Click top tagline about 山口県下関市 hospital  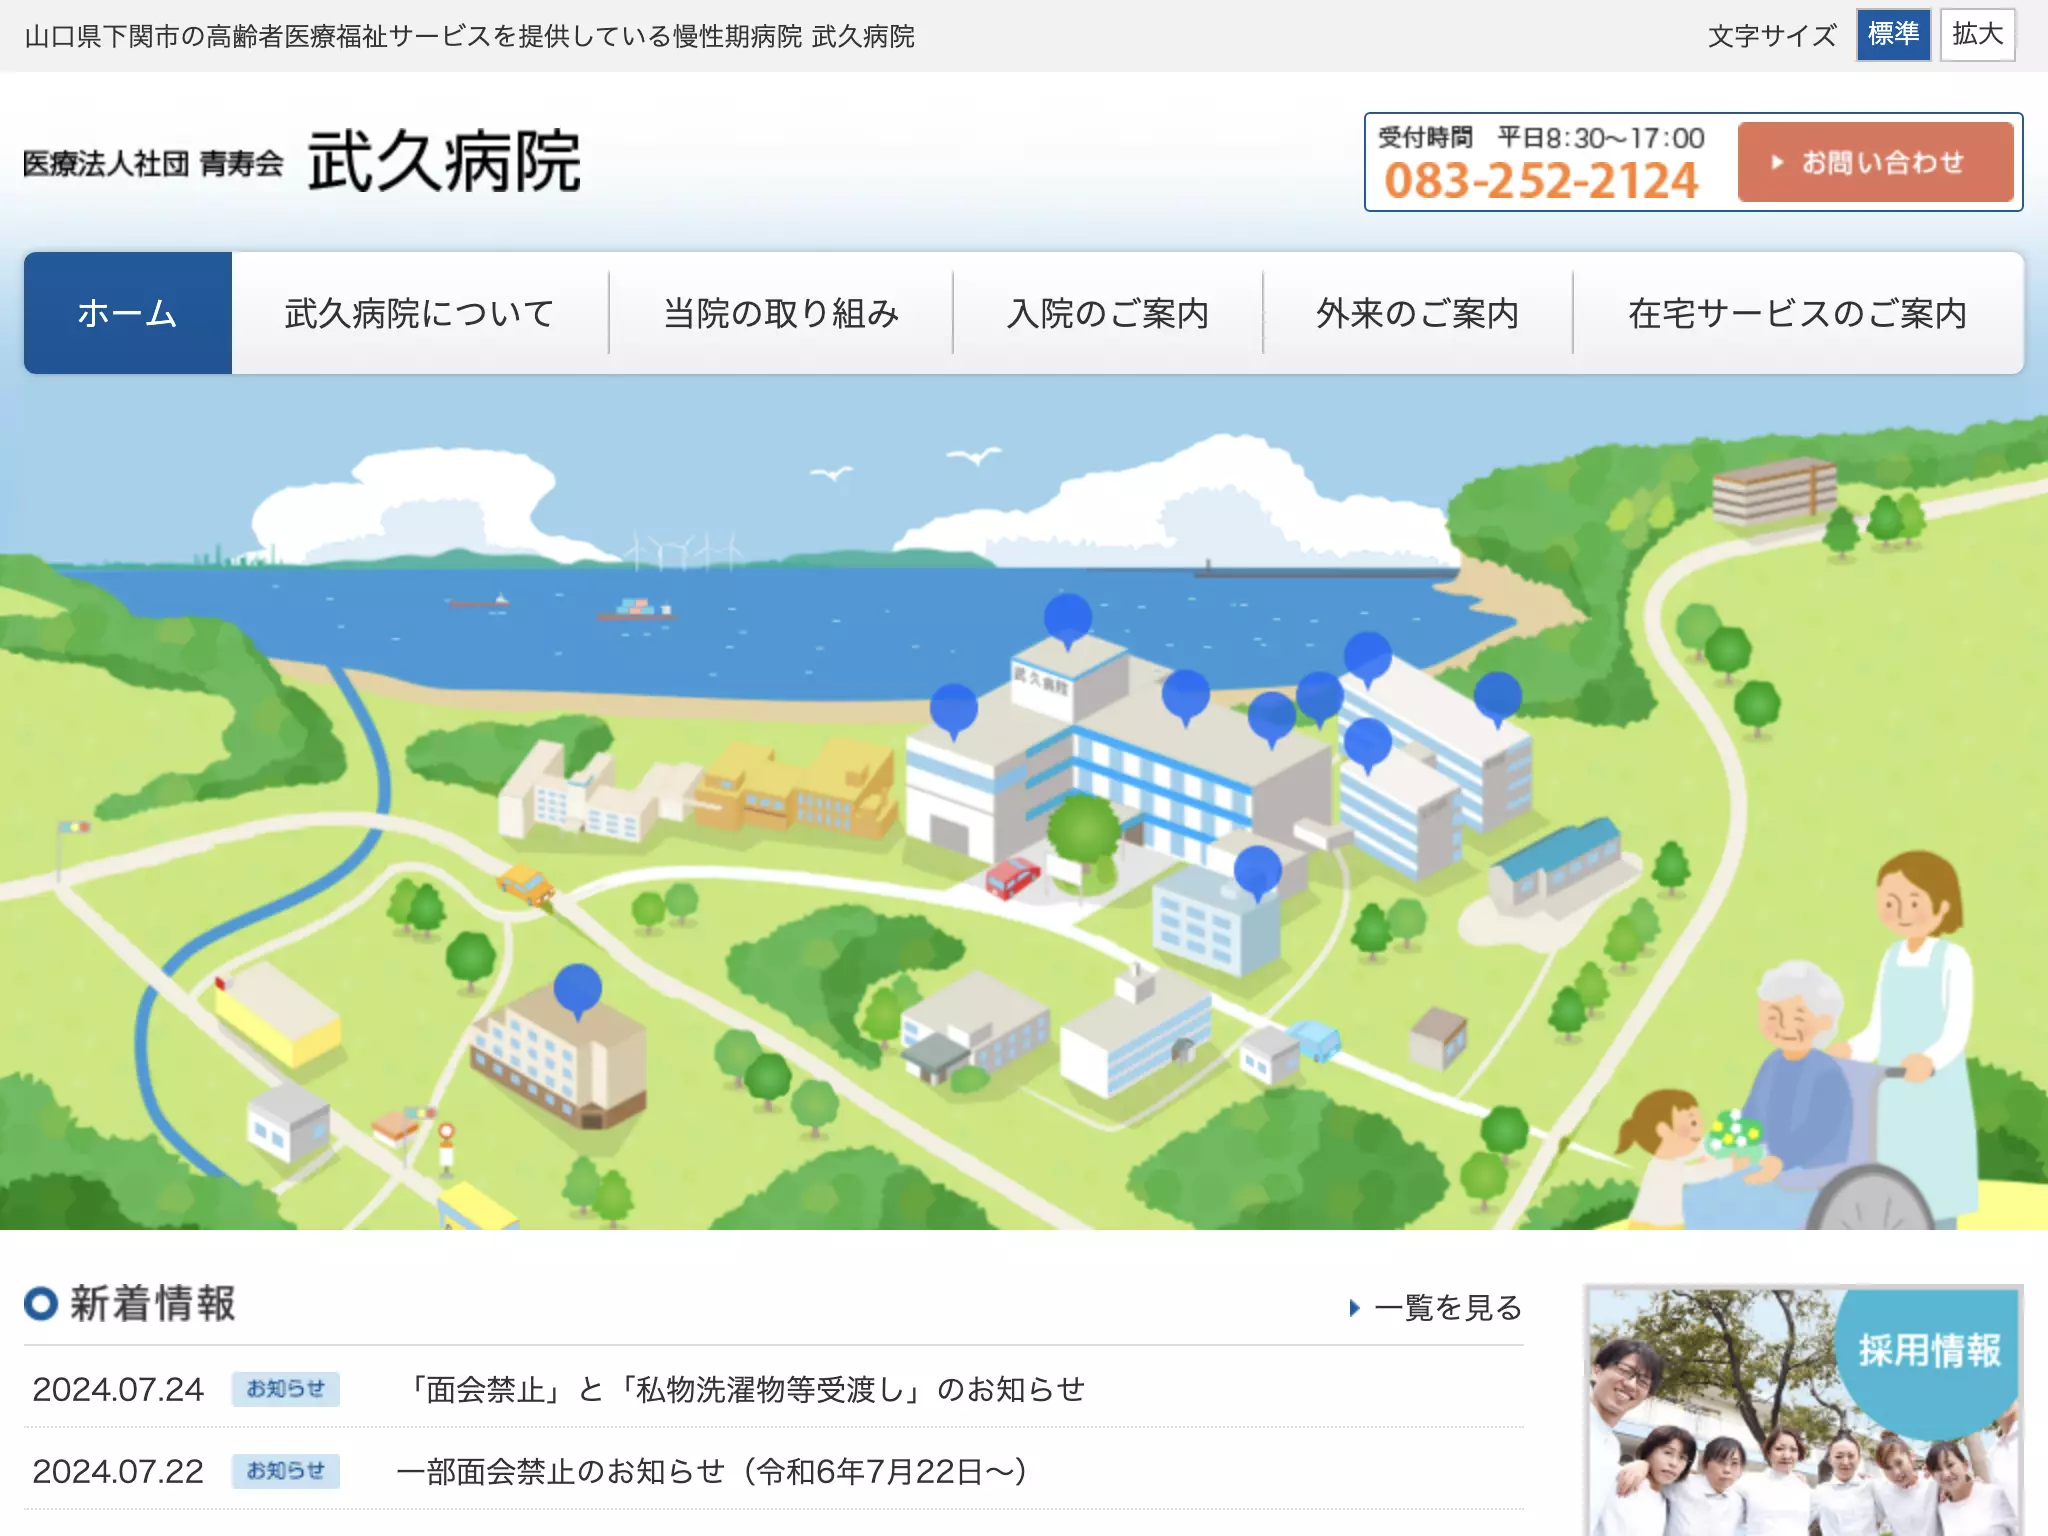tap(469, 36)
